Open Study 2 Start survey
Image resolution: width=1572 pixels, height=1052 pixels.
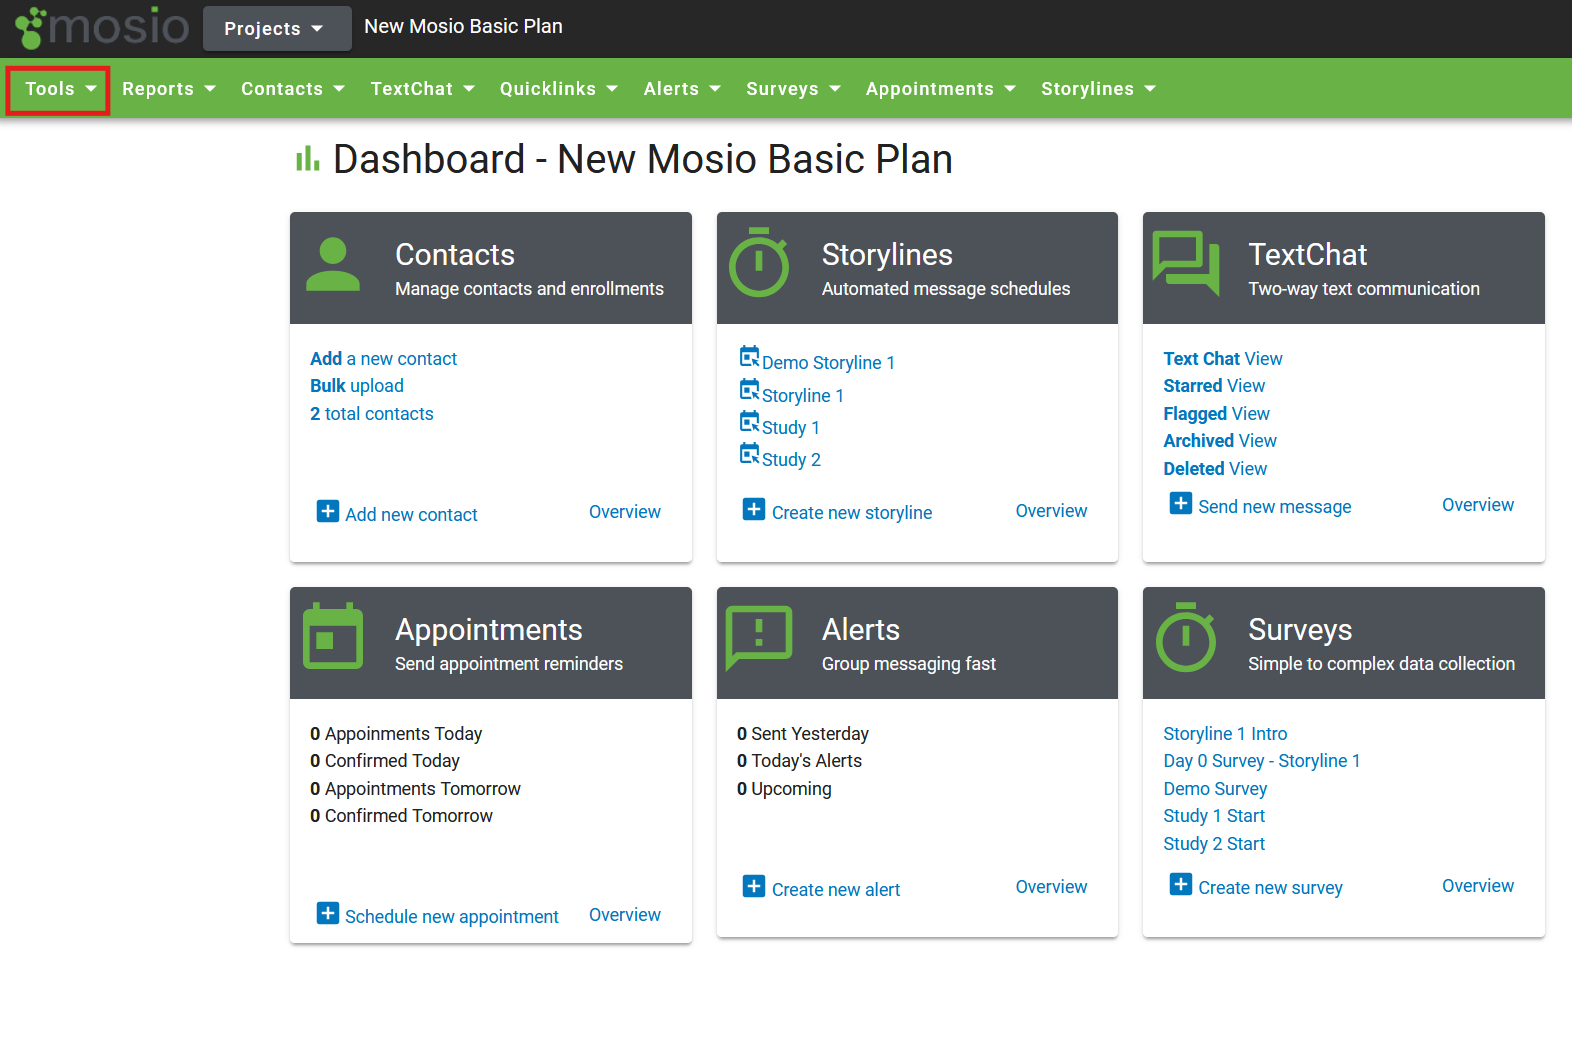[x=1214, y=844]
